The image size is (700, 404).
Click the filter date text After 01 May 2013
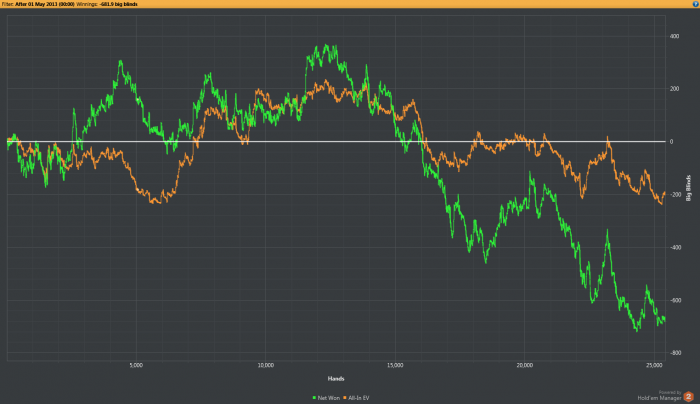click(x=45, y=4)
